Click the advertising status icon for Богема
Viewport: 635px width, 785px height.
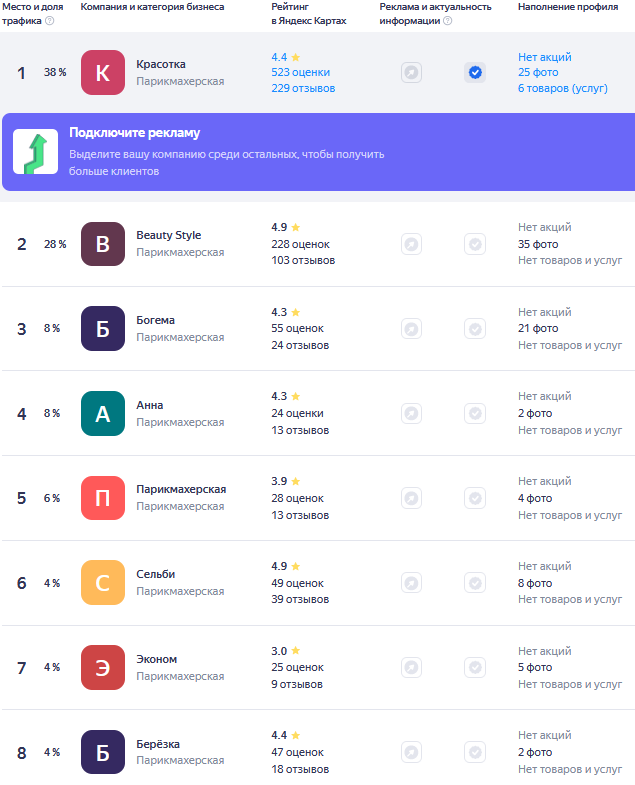point(411,329)
